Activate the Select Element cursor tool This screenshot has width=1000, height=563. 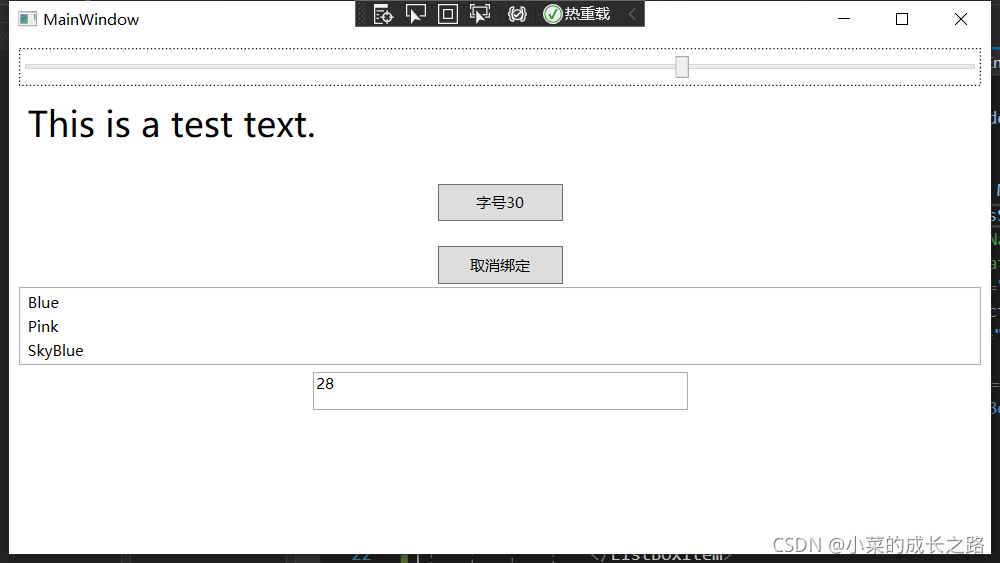416,14
